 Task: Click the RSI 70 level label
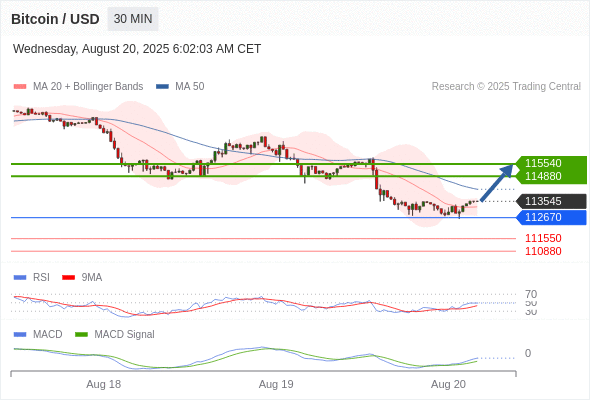[x=531, y=294]
